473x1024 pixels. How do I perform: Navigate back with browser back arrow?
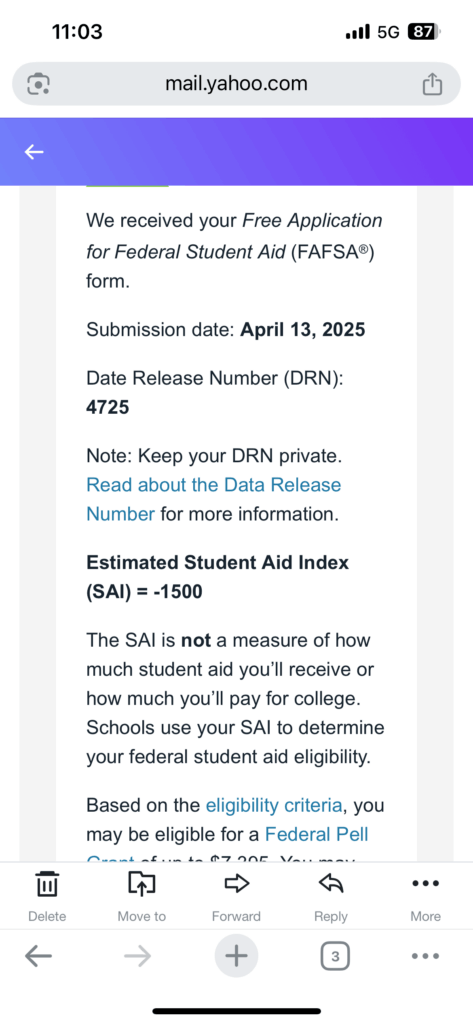39,957
